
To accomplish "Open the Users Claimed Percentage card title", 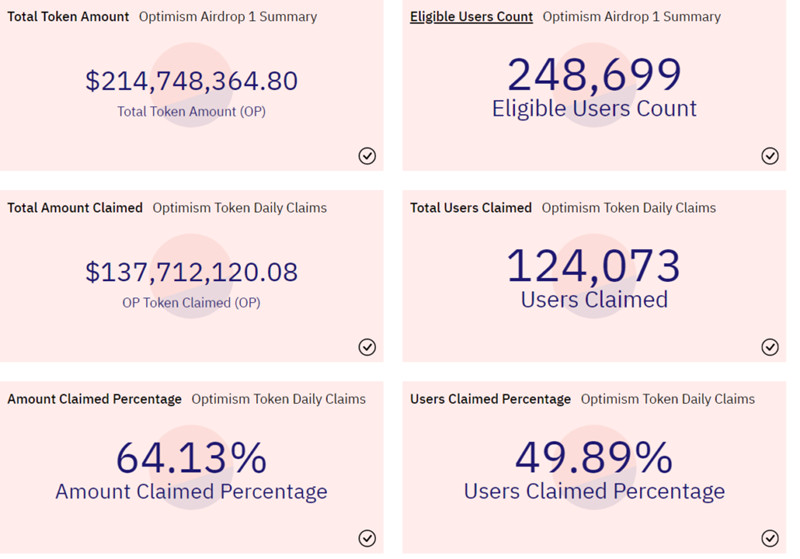I will [490, 399].
